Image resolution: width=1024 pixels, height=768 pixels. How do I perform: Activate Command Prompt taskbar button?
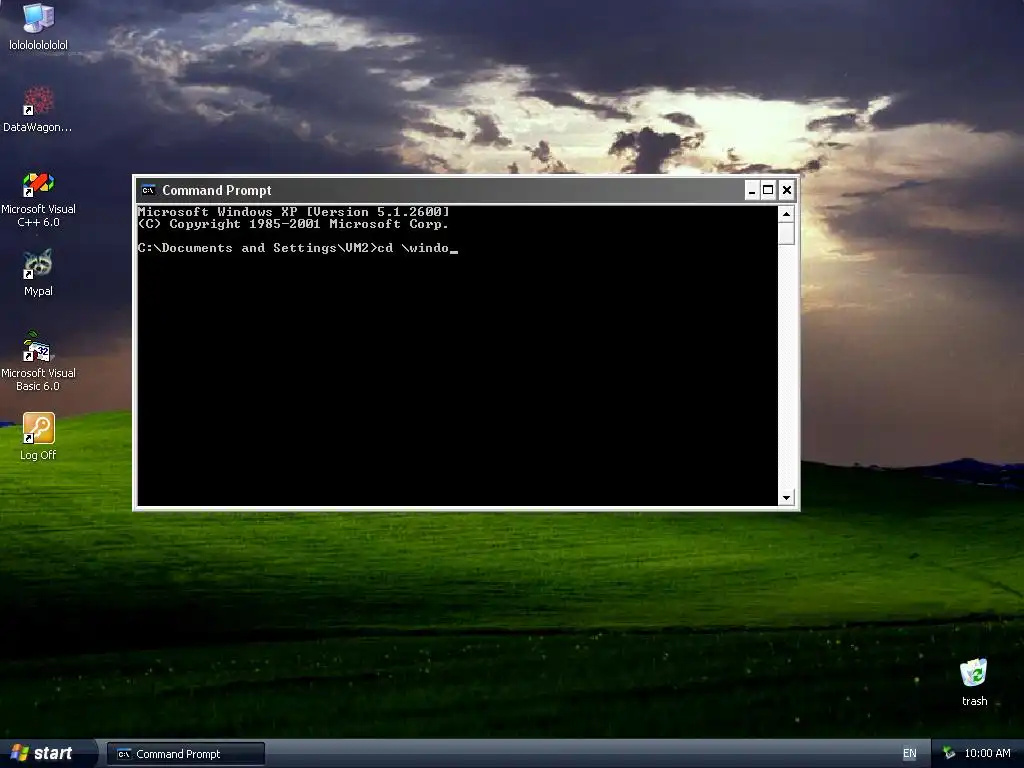186,754
